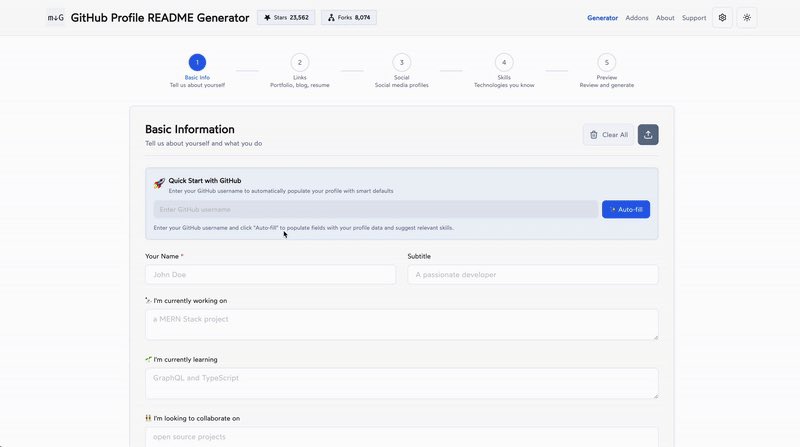Open the GitHub Stars 23,562 badge
Screen dimensions: 800x447
click(286, 17)
